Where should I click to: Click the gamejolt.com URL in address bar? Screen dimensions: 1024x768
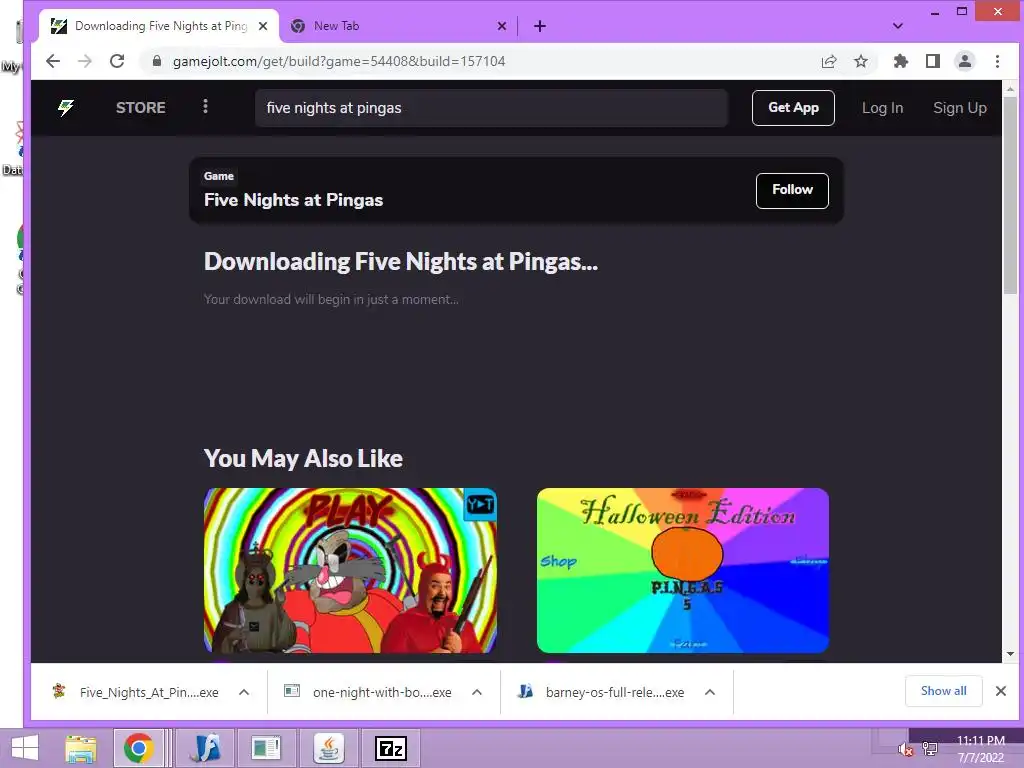pos(339,61)
